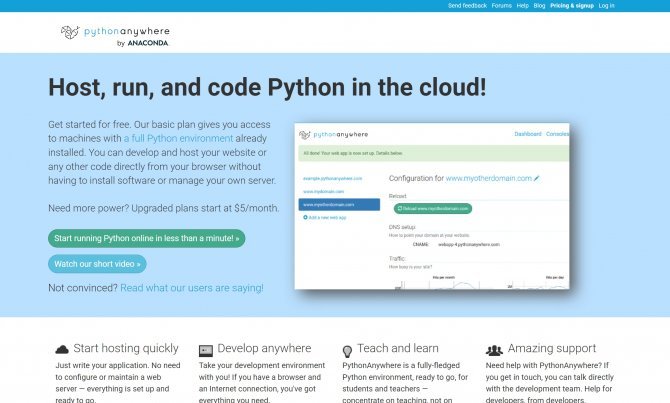Click the Upgraded plans start at $5/month text

[x=205, y=208]
